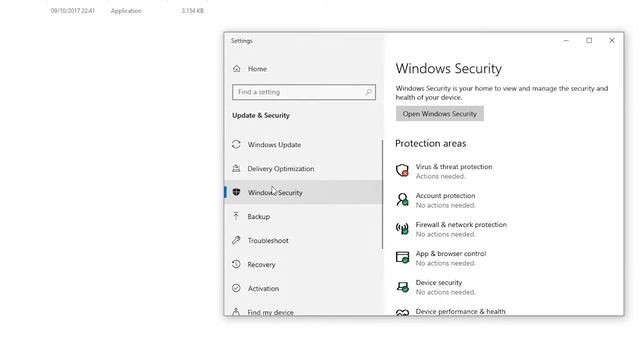Open Virus & threat protection link
The image size is (640, 360).
click(453, 167)
